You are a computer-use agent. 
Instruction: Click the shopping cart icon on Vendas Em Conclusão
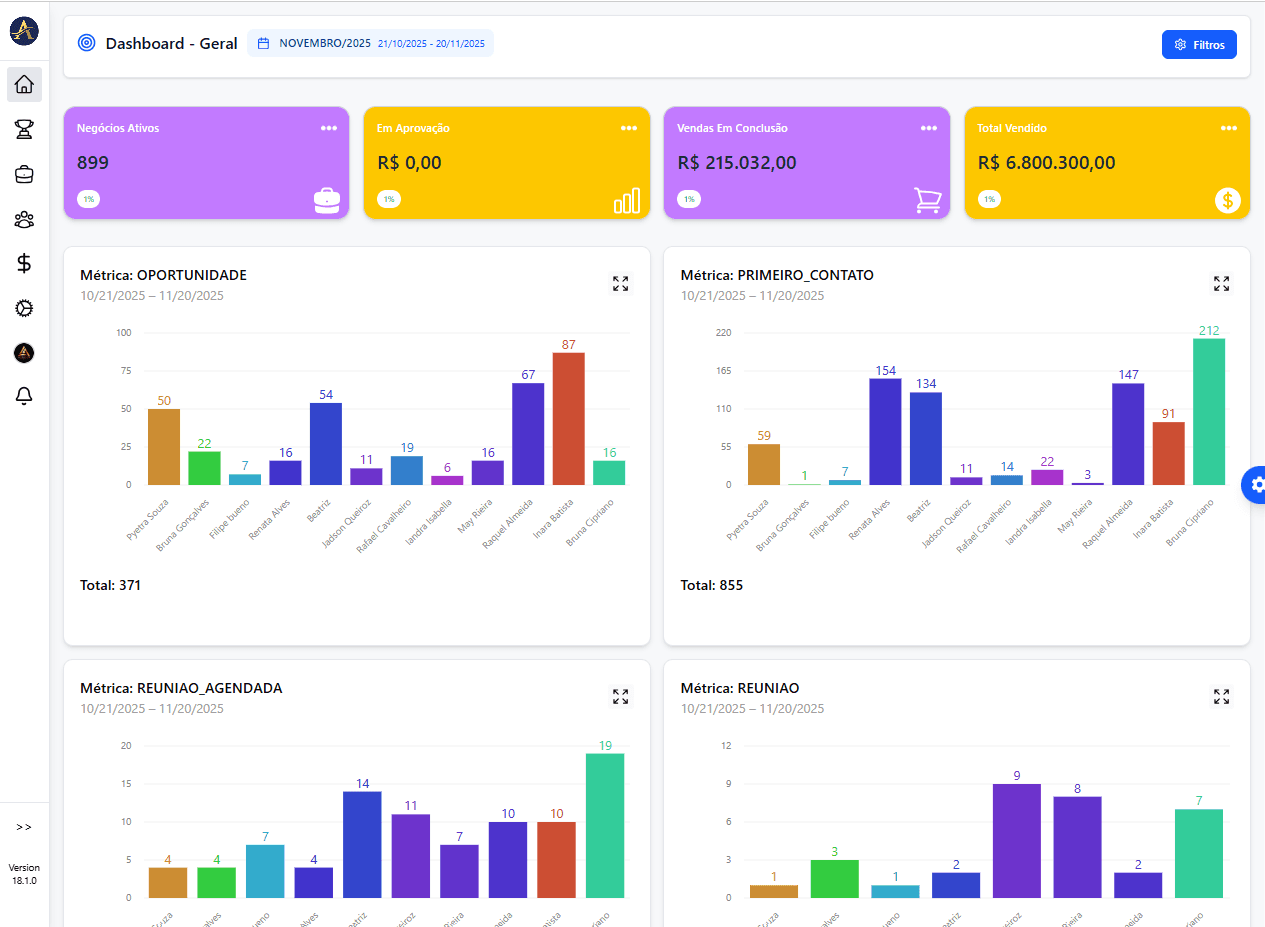pos(928,199)
